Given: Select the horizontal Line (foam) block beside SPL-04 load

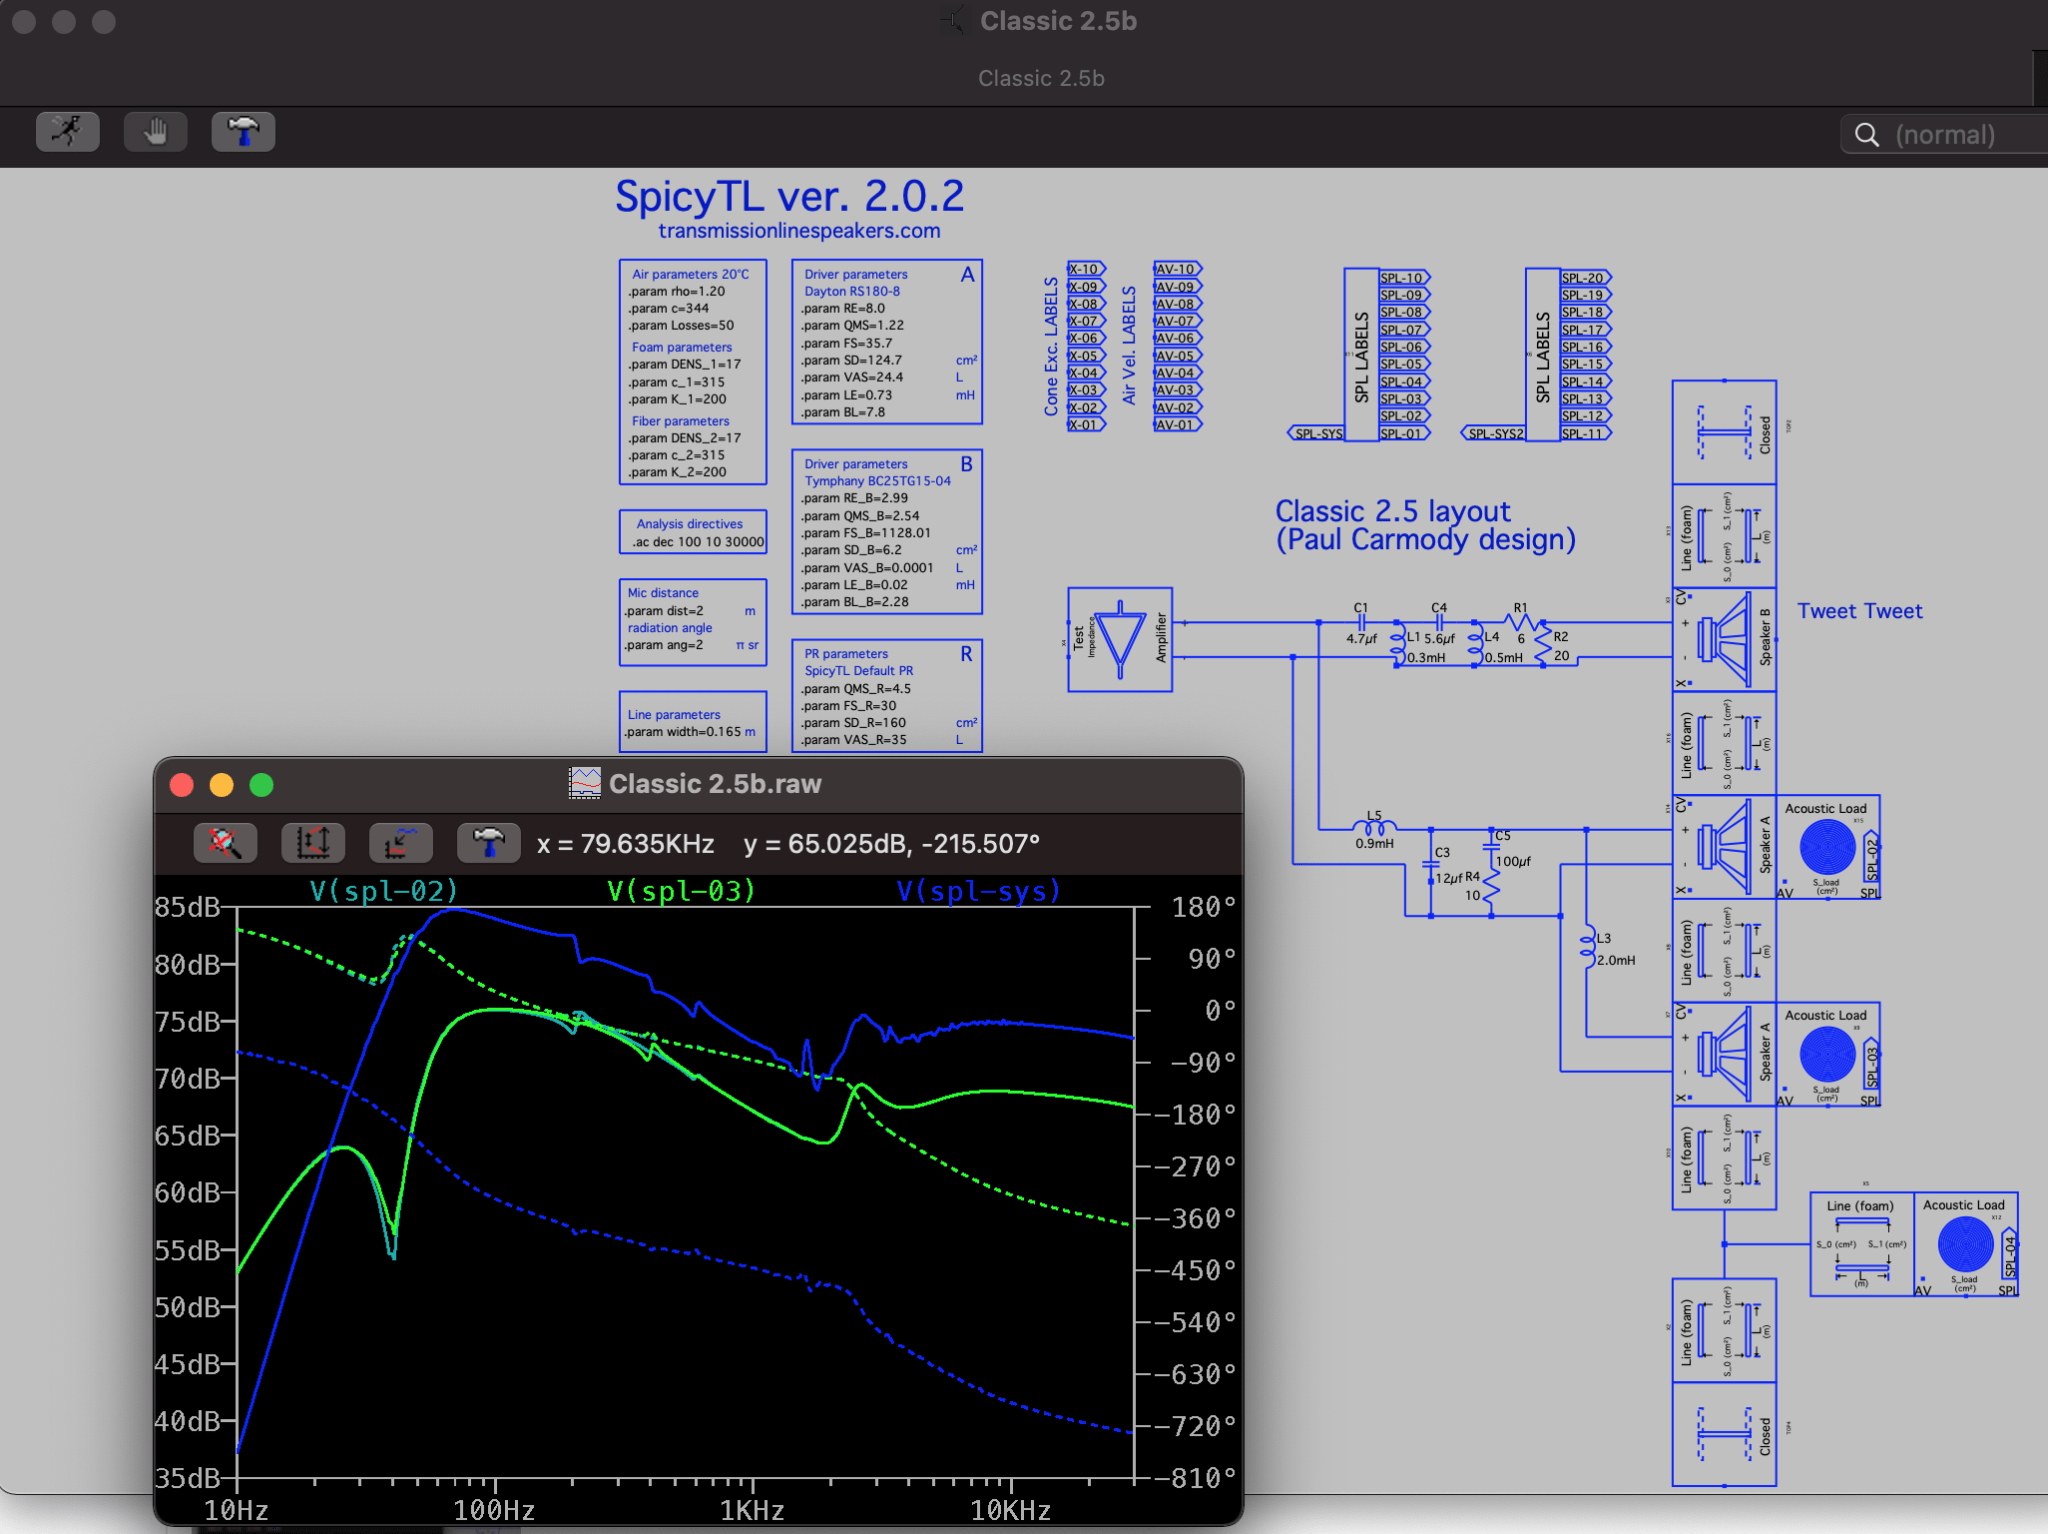Looking at the screenshot, I should click(1862, 1244).
